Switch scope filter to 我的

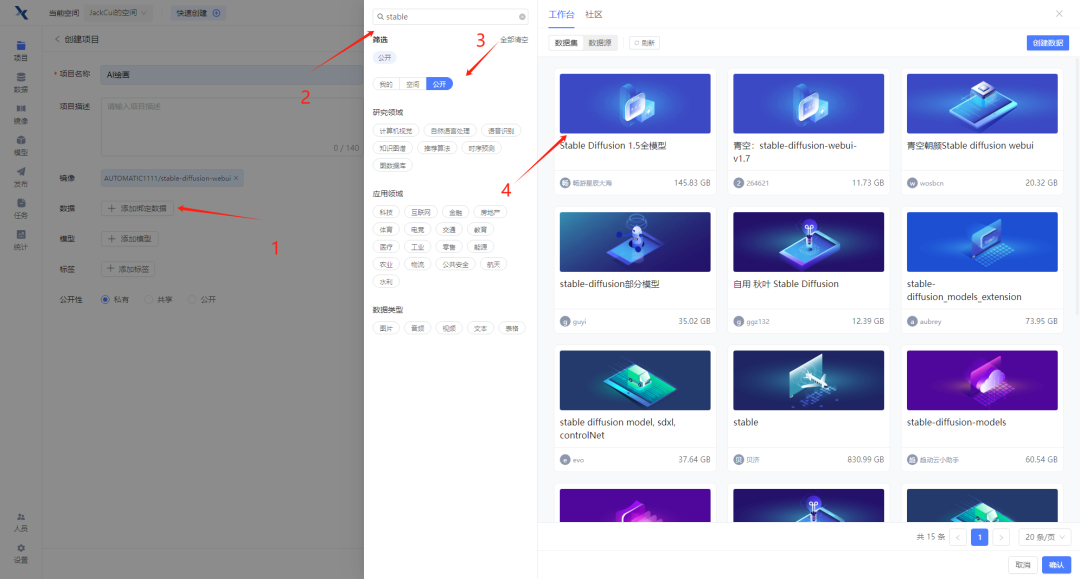(x=386, y=84)
